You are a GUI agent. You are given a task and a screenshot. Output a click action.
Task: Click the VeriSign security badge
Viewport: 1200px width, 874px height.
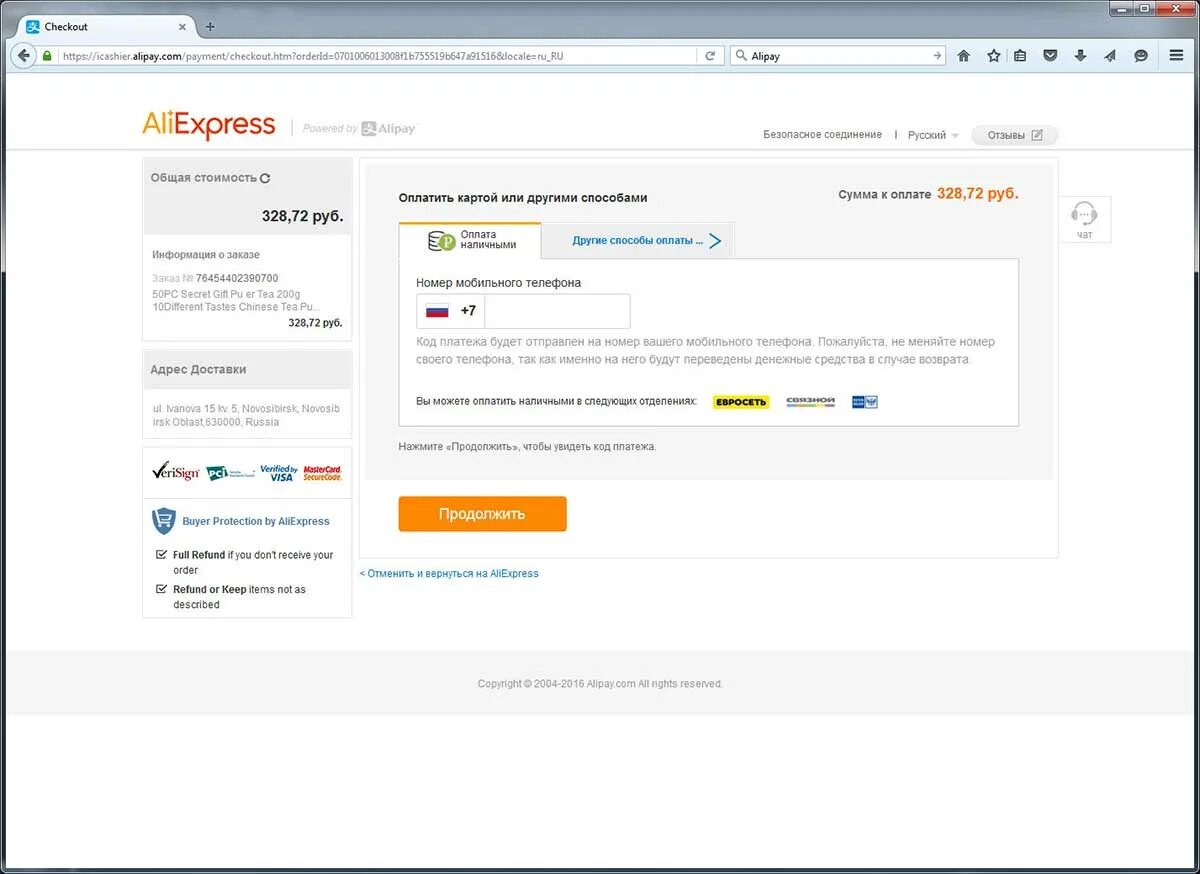176,472
